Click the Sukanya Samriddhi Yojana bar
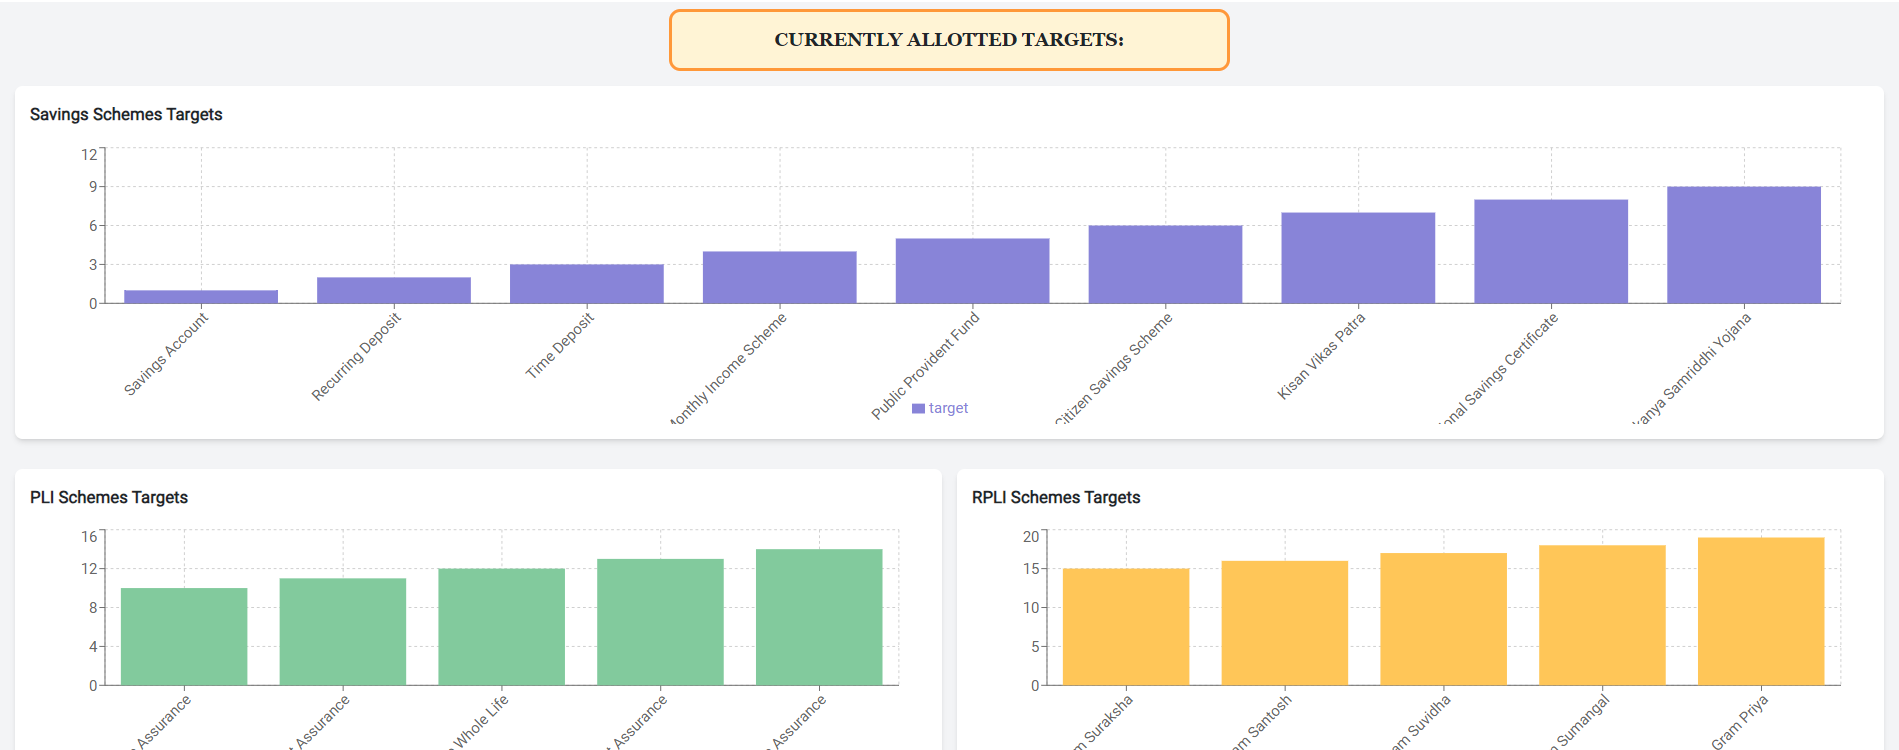Image resolution: width=1899 pixels, height=750 pixels. [x=1744, y=245]
